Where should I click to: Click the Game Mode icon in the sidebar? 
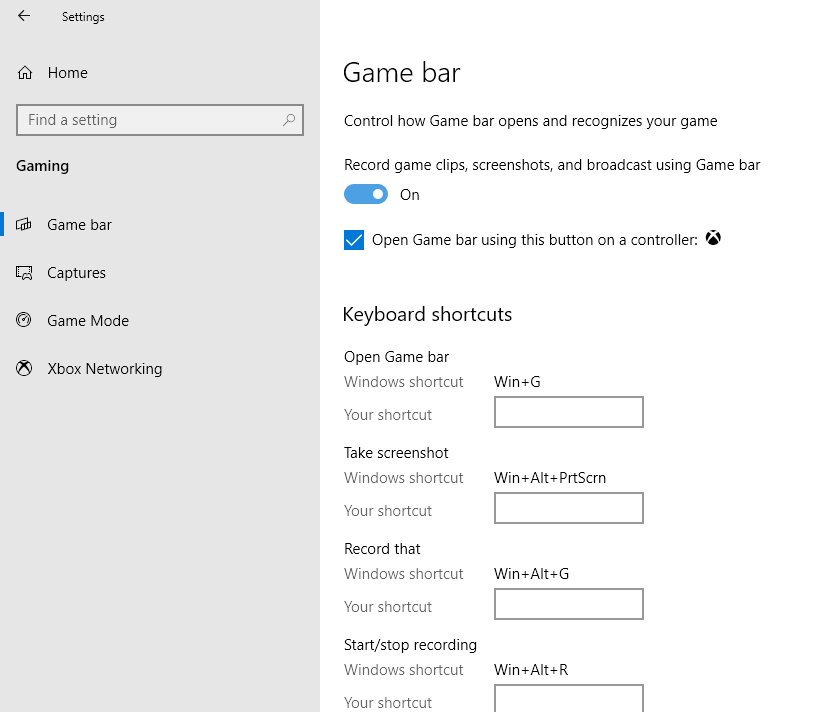(x=23, y=320)
